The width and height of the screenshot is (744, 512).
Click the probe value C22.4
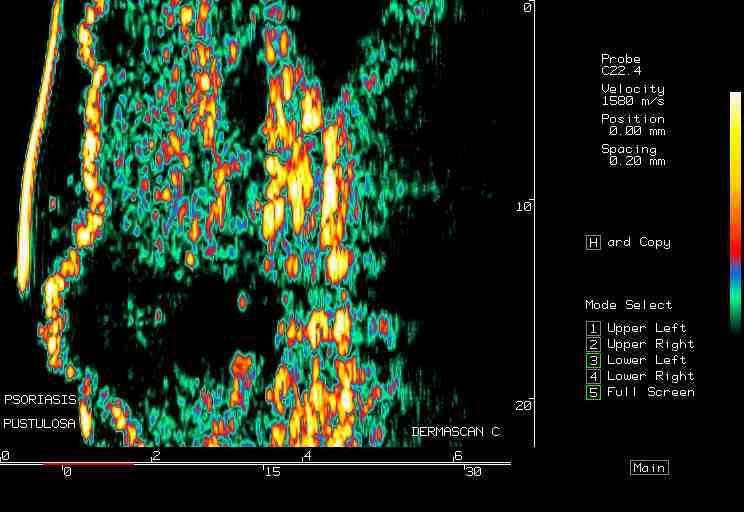click(621, 71)
